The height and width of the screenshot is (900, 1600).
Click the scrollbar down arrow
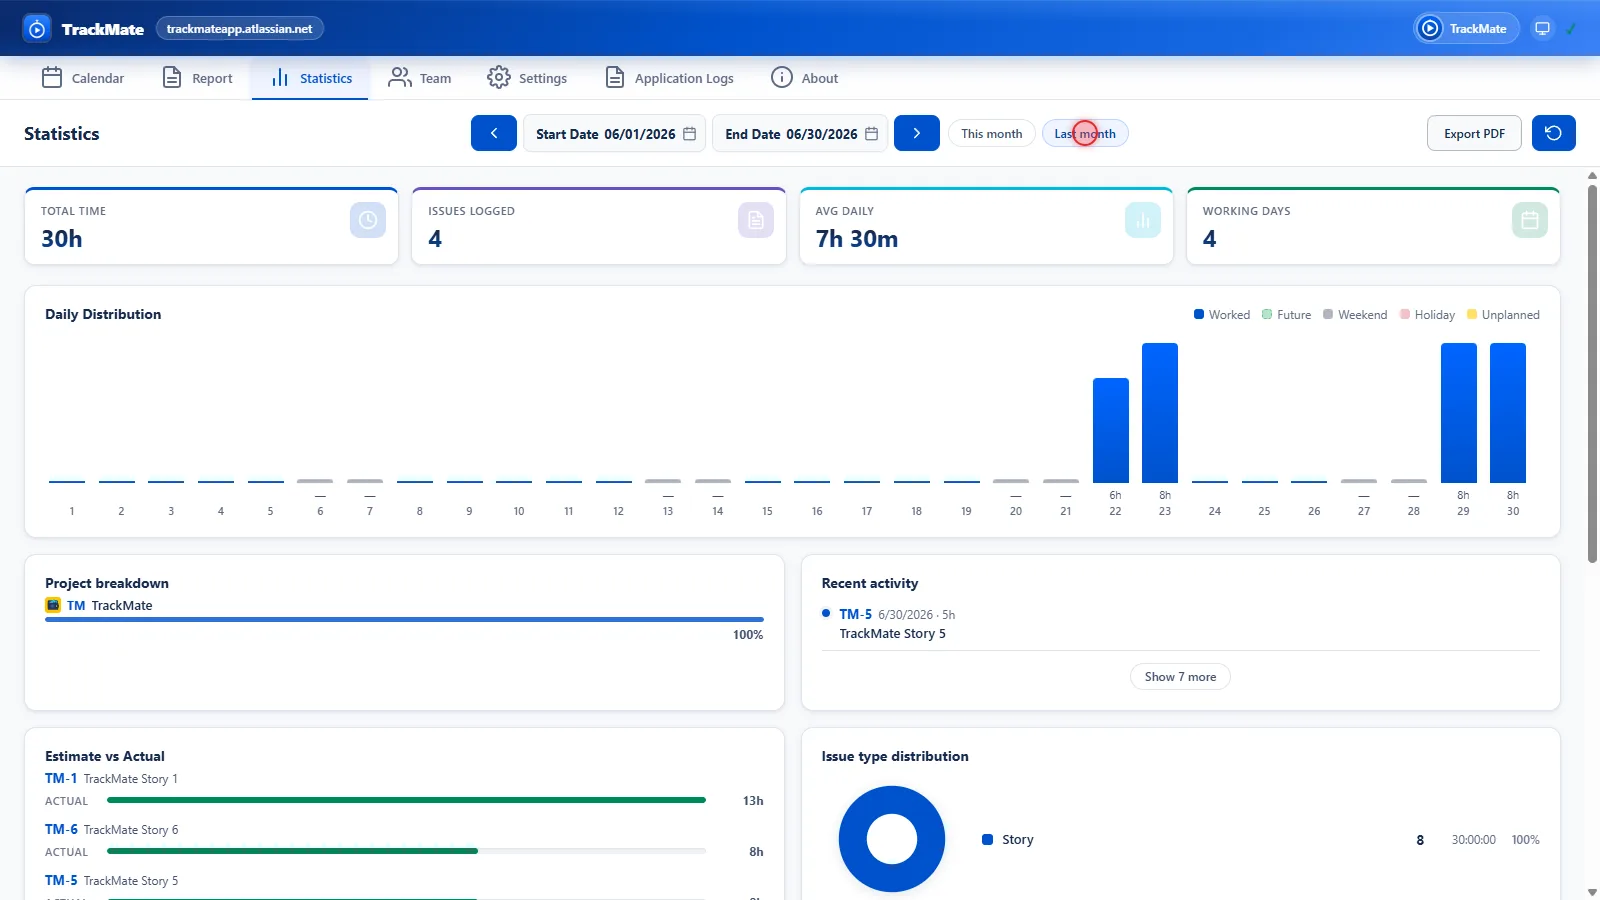tap(1592, 892)
